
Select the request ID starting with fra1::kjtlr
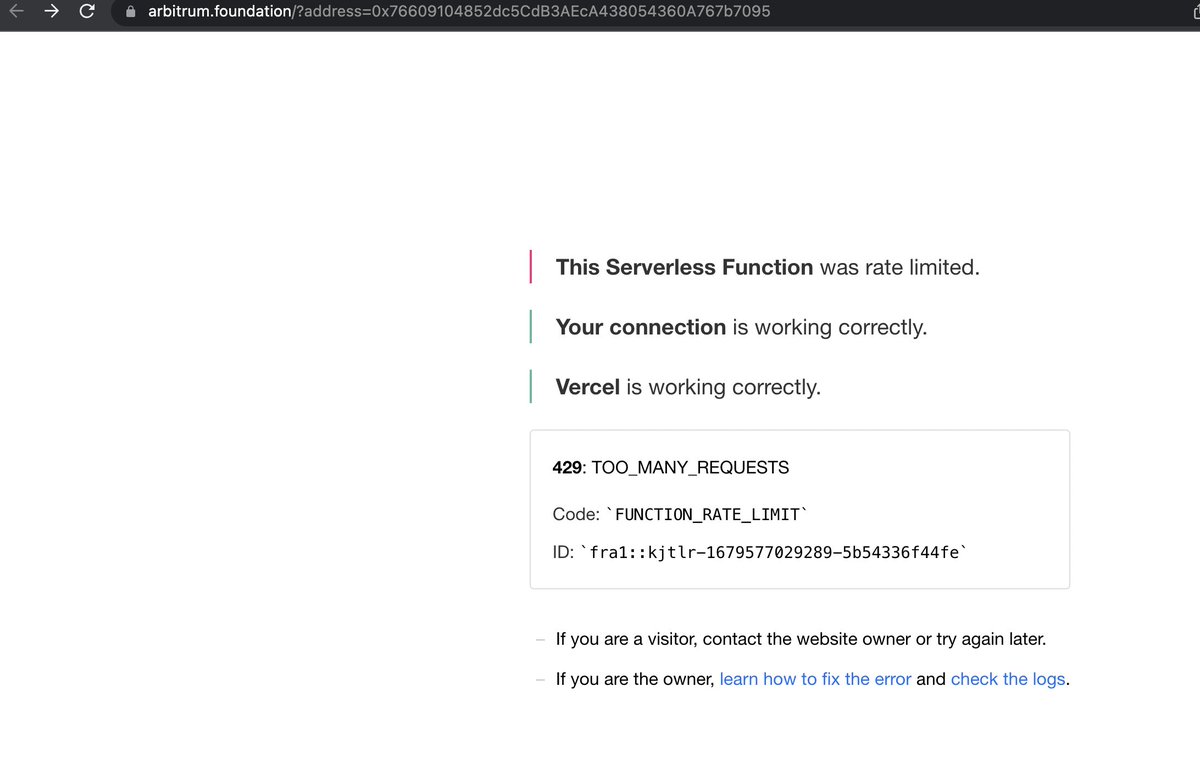click(x=773, y=551)
